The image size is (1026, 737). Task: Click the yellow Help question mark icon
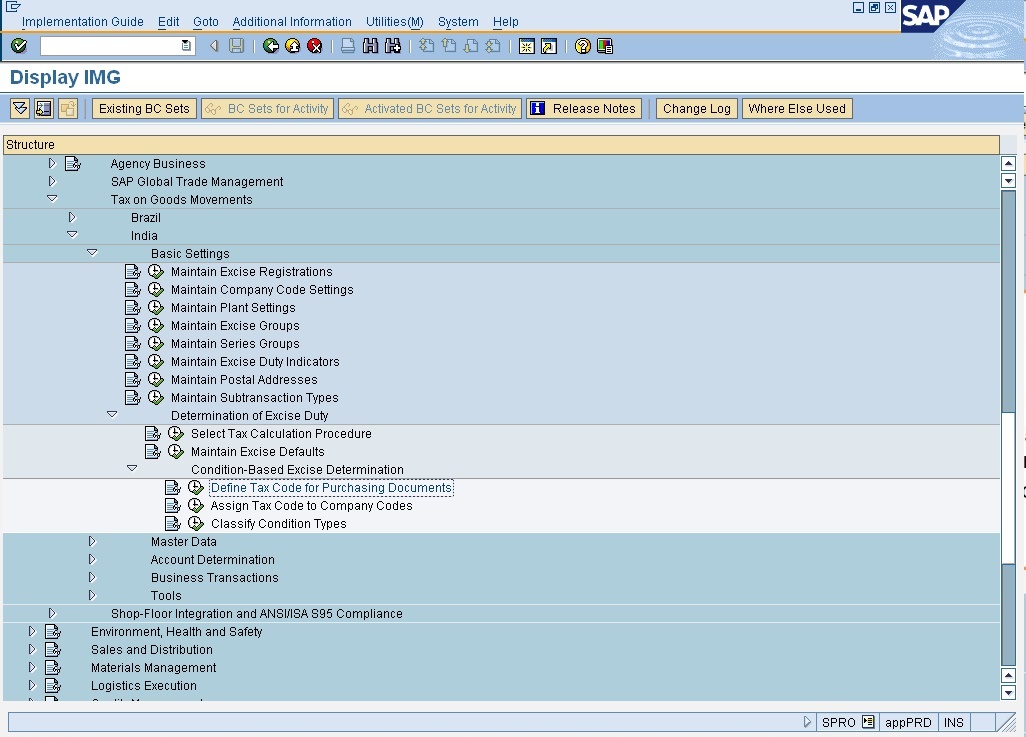(582, 46)
